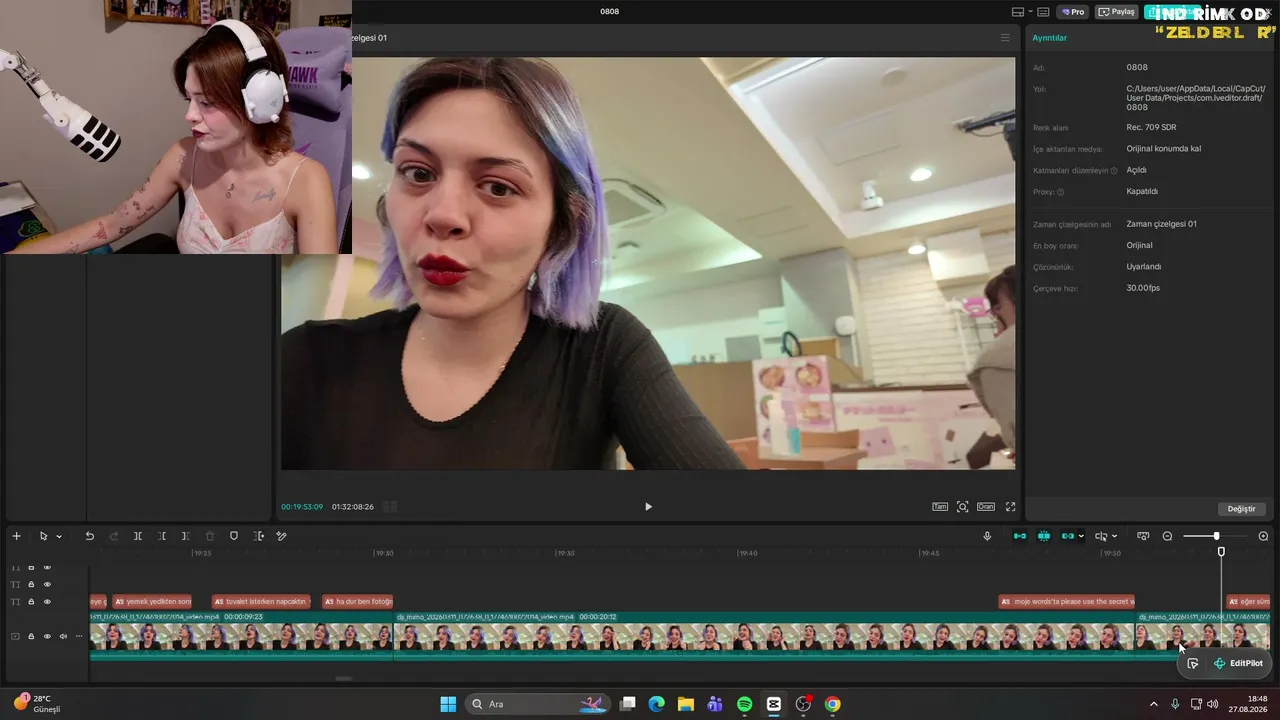Viewport: 1280px width, 720px height.
Task: Show info for the Proxy help icon
Action: [1061, 192]
